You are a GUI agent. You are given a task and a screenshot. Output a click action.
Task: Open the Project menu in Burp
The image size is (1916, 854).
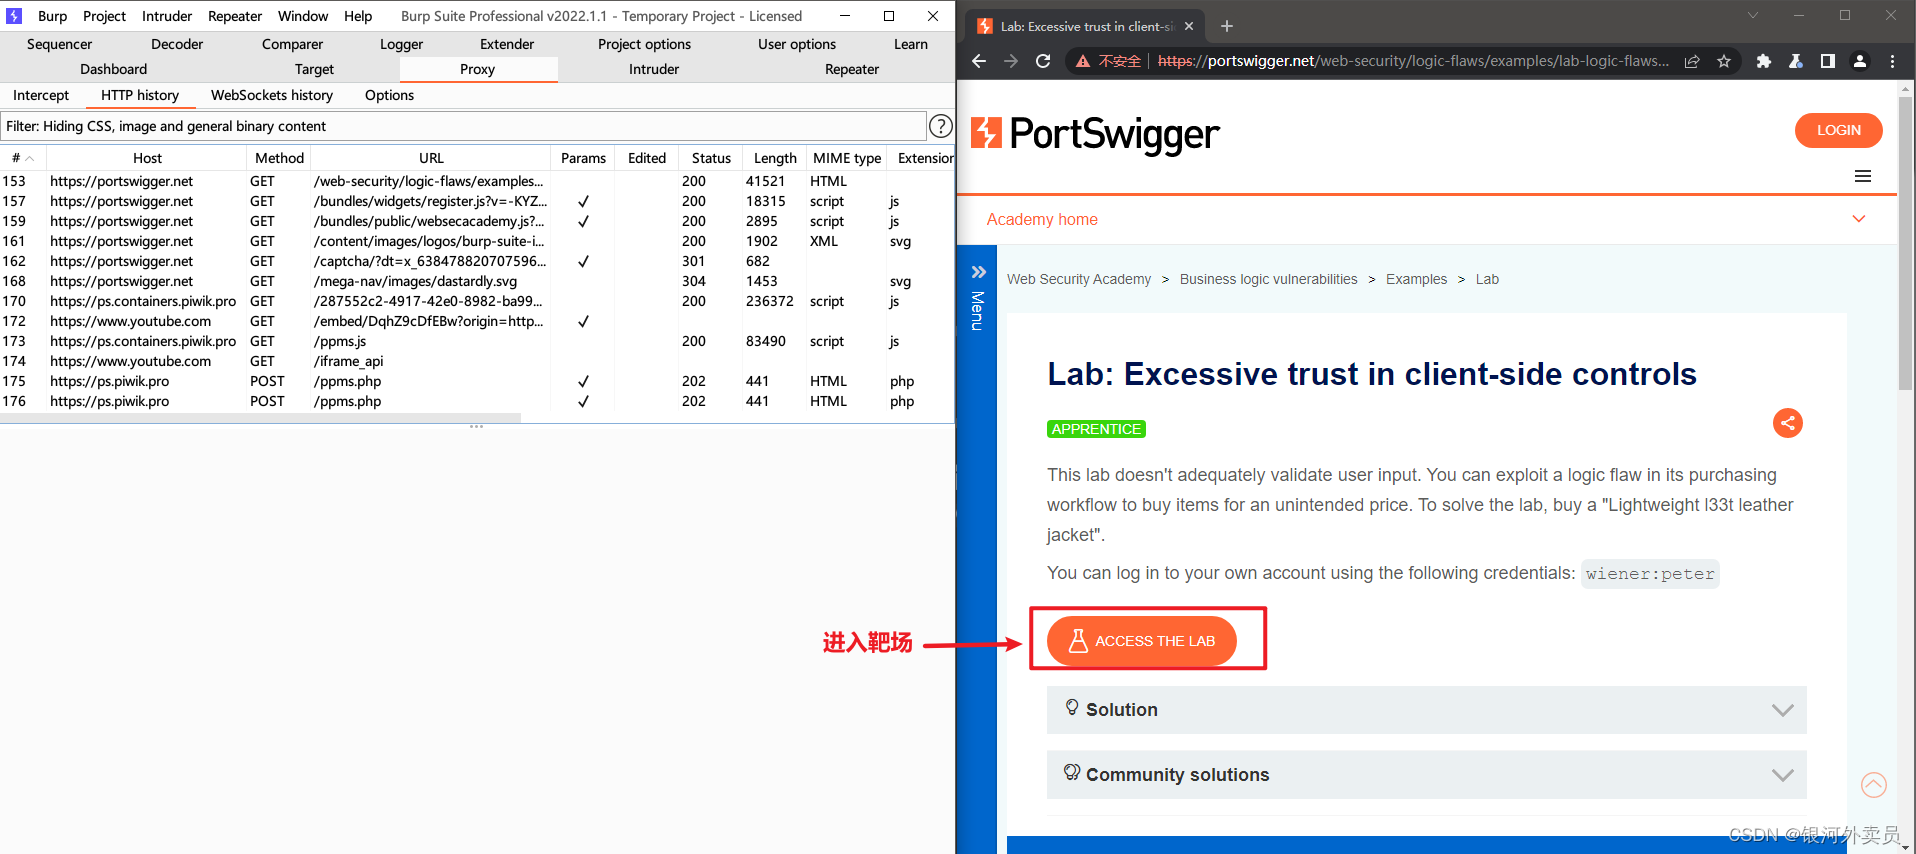point(104,16)
